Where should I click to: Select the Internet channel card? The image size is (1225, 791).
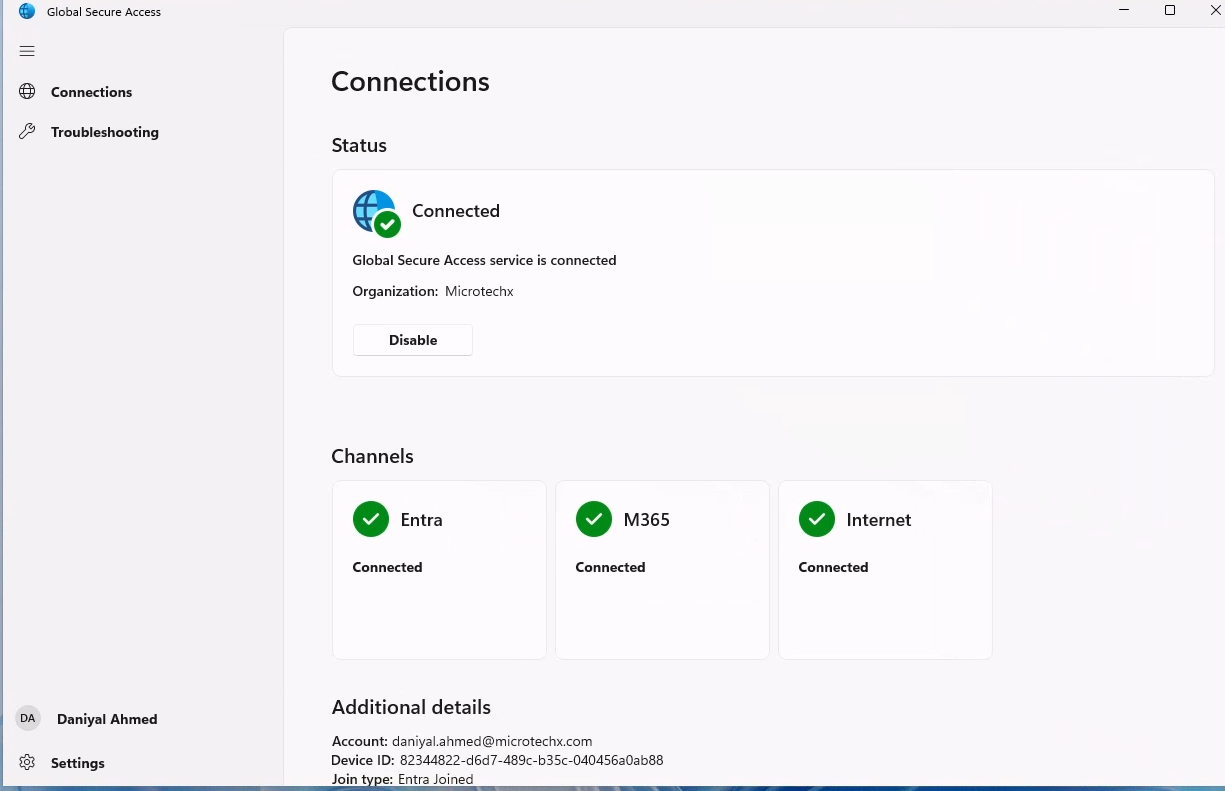point(885,570)
